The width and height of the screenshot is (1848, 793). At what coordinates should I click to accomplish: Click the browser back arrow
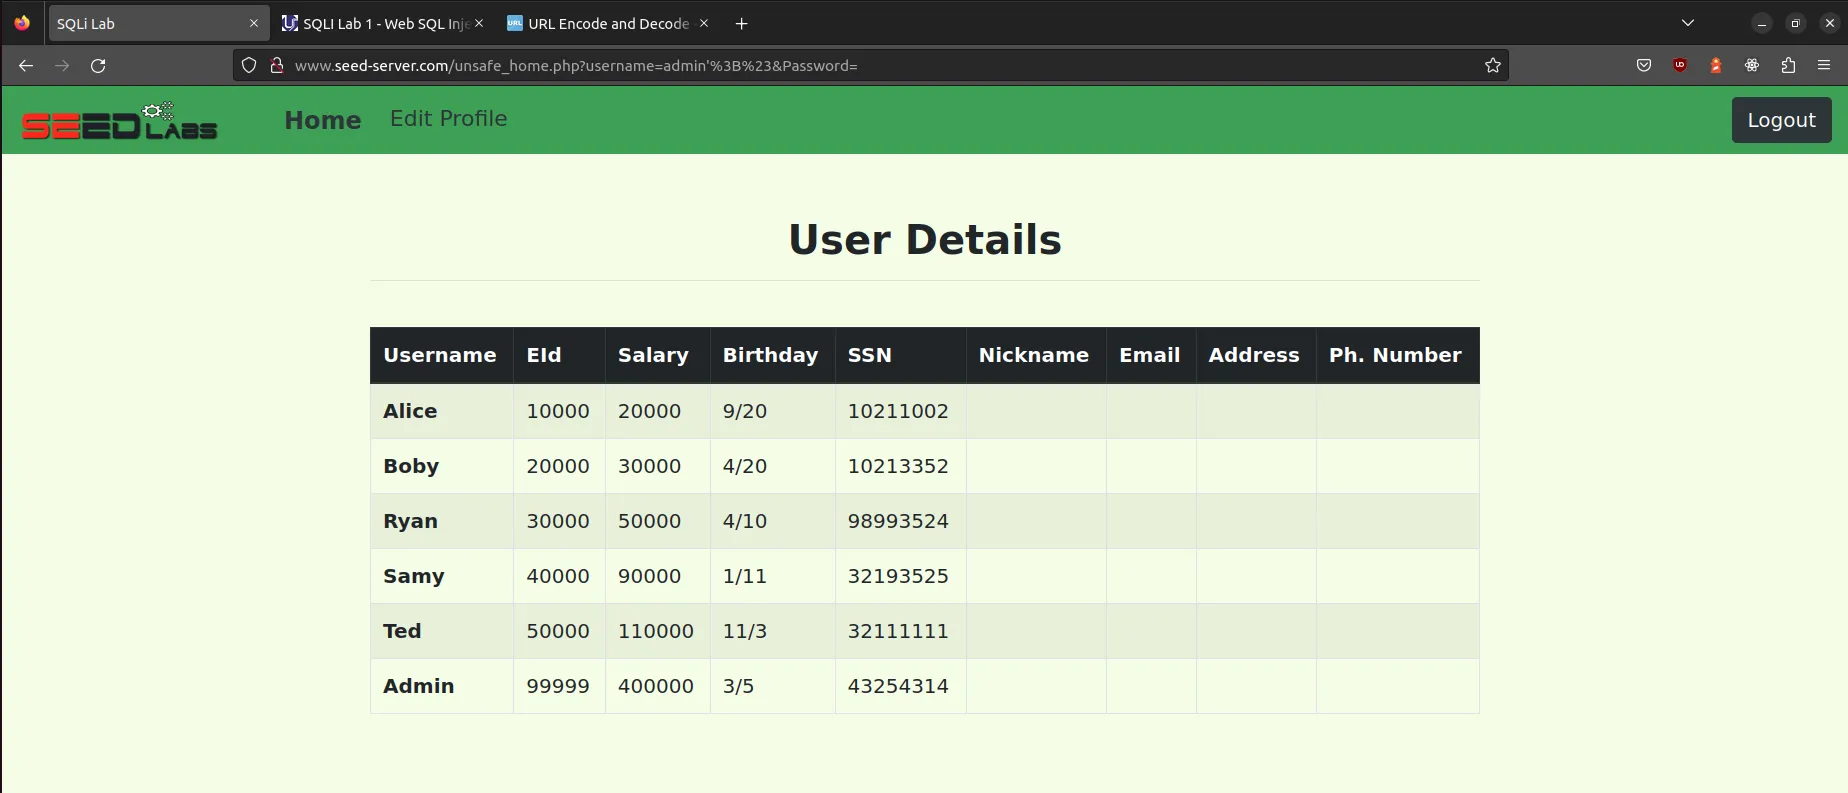click(x=26, y=66)
